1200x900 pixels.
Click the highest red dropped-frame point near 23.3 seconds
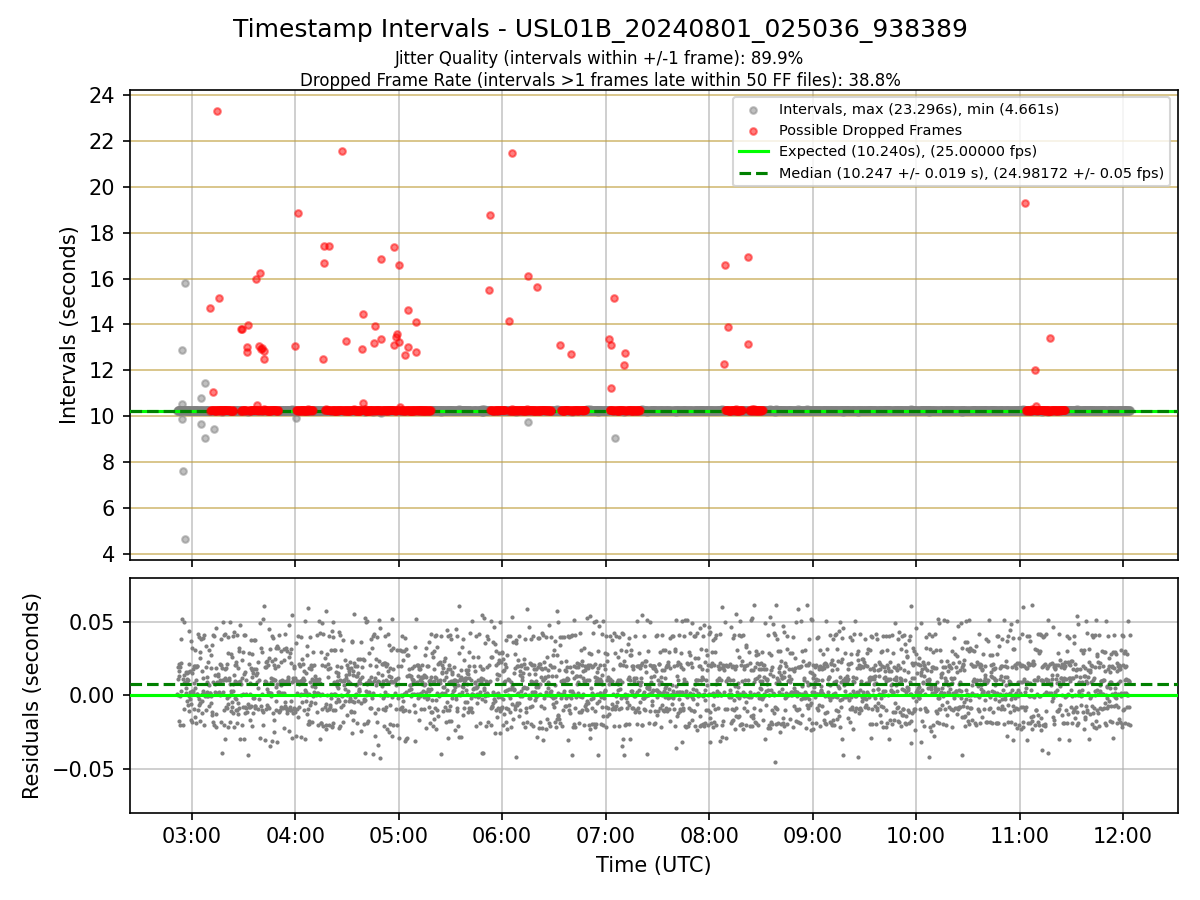point(217,111)
